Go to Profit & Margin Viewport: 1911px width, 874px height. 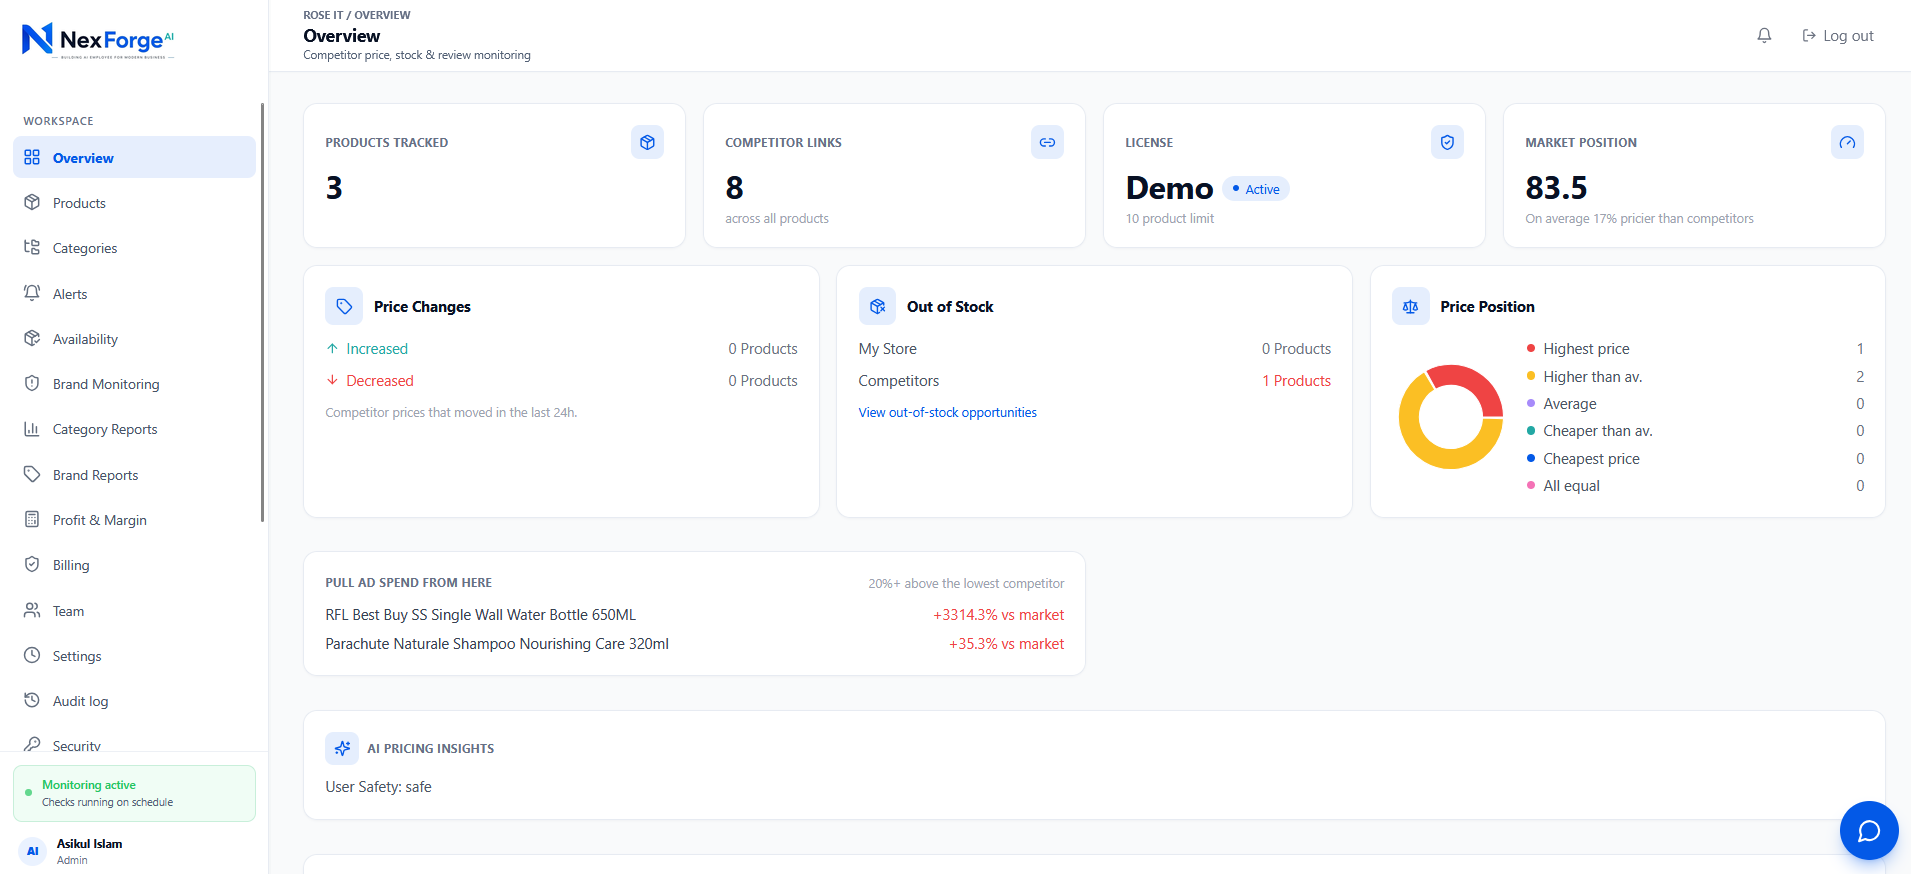pyautogui.click(x=134, y=520)
